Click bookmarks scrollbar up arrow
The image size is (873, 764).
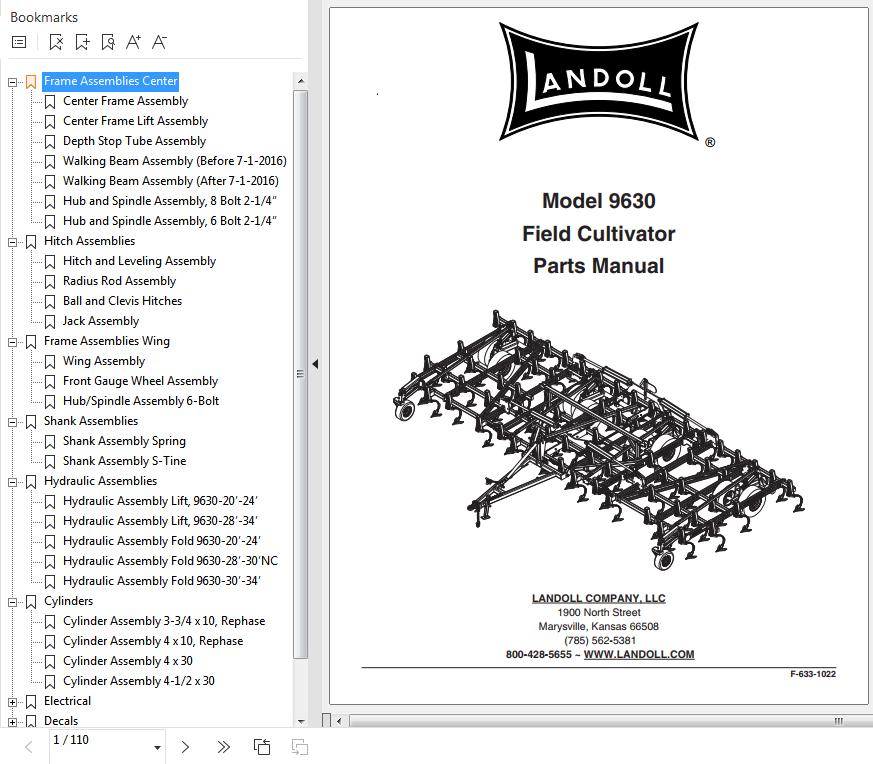coord(301,81)
